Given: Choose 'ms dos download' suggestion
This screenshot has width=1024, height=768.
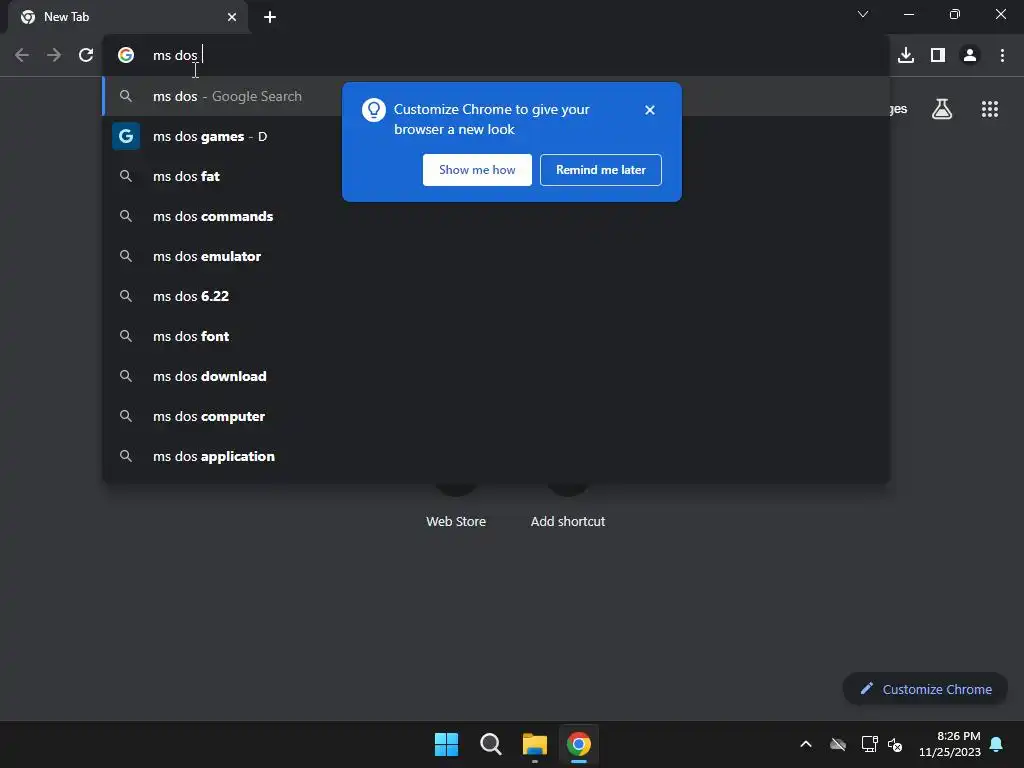Looking at the screenshot, I should tap(496, 376).
